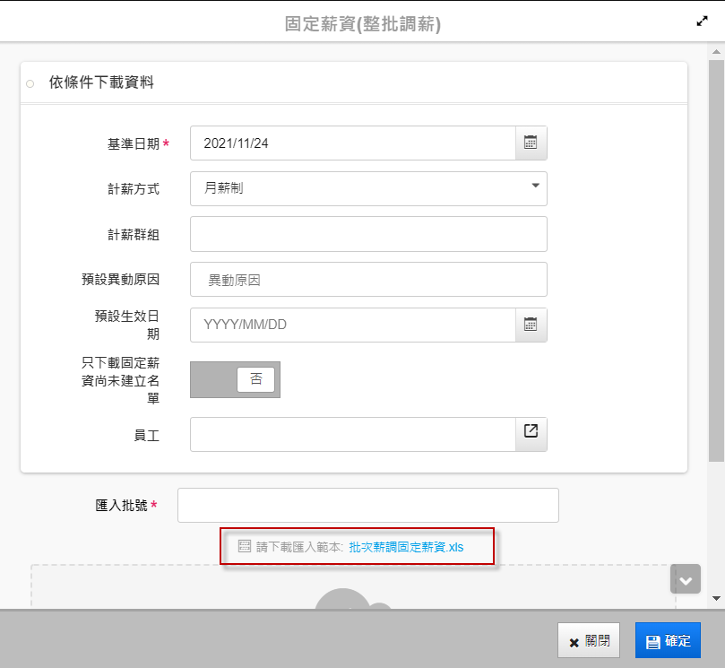725x668 pixels.
Task: Open the calendar picker for 基準日期
Action: tap(531, 143)
